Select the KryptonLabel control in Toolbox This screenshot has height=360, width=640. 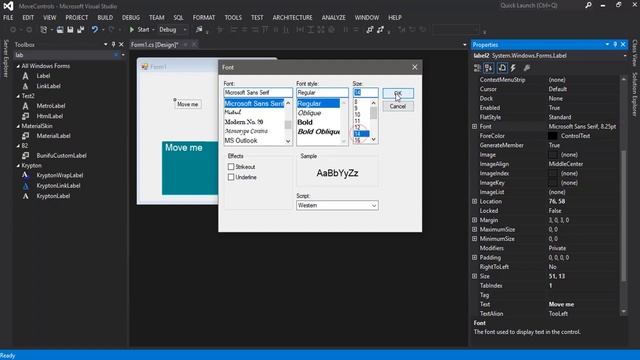(53, 196)
